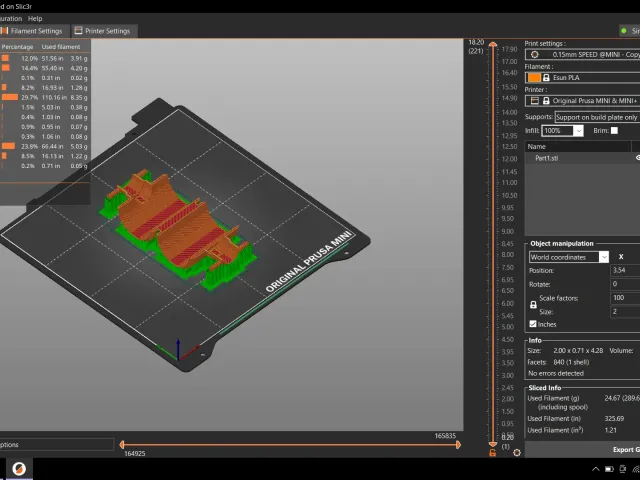Image resolution: width=640 pixels, height=480 pixels.
Task: Click the legend row showing 8.5%
Action: (x=44, y=156)
